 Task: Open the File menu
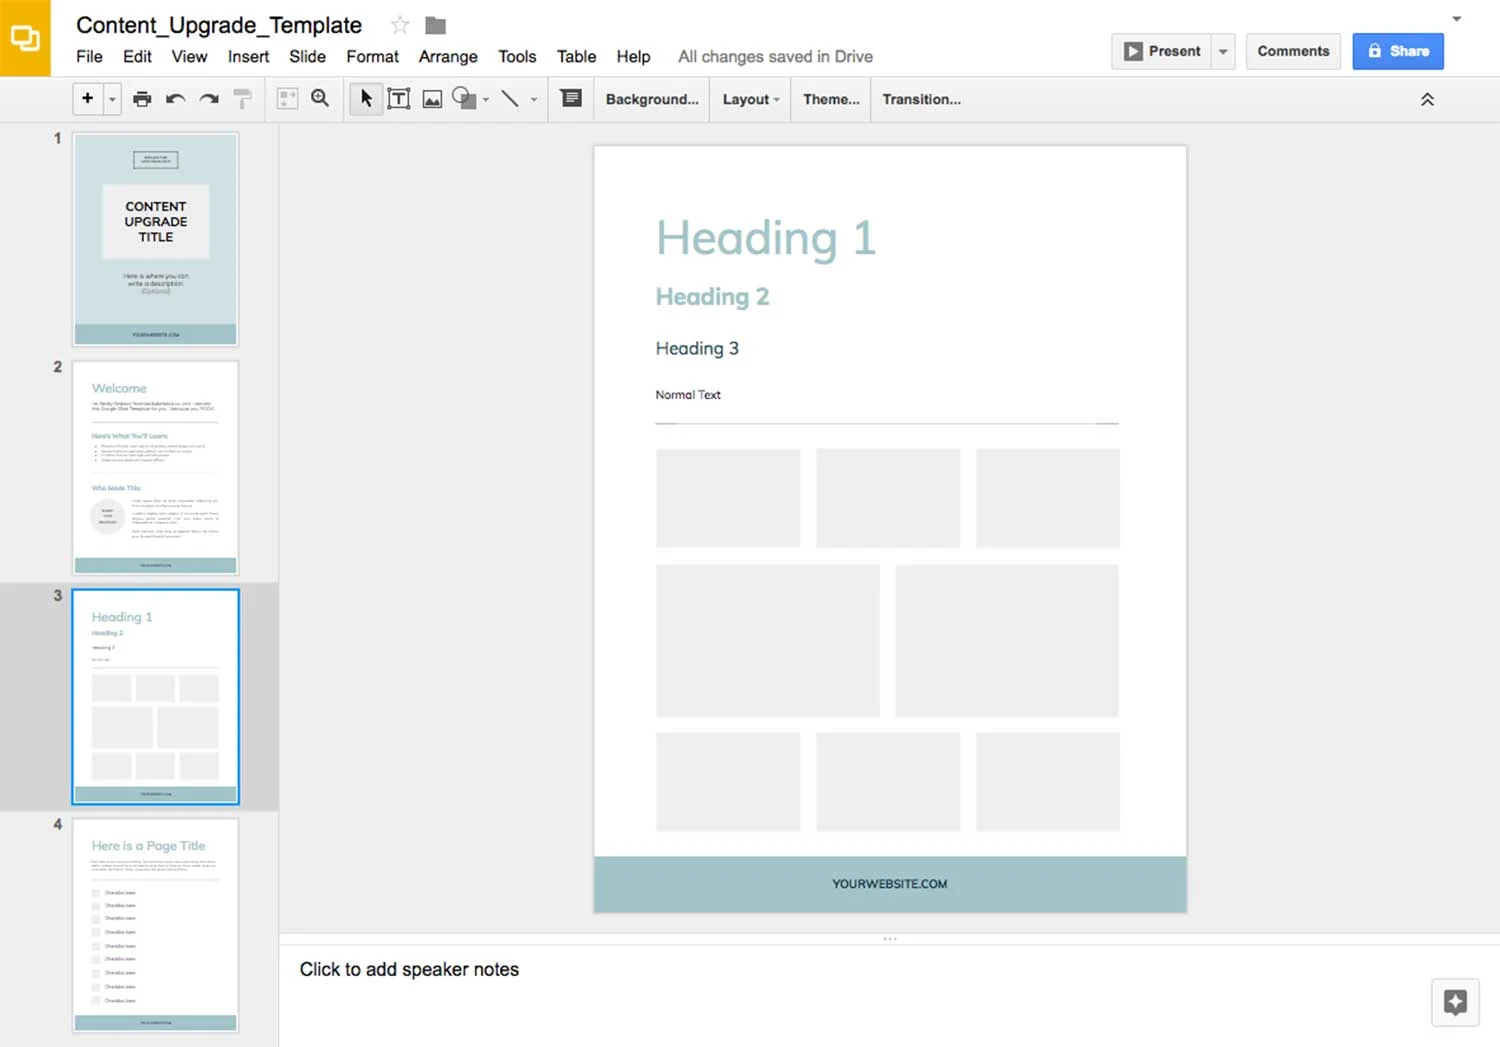point(89,57)
